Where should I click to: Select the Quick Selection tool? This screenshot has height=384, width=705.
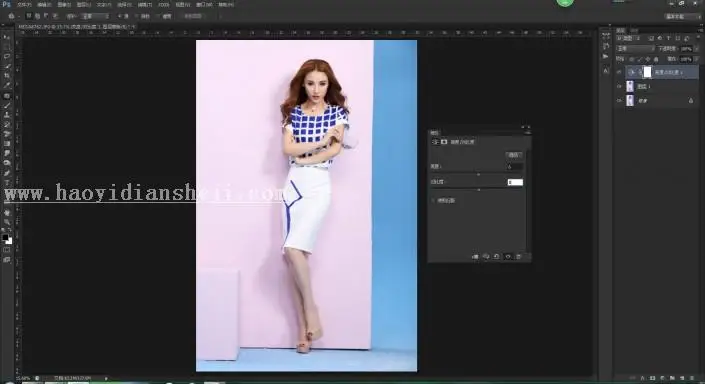pos(7,66)
